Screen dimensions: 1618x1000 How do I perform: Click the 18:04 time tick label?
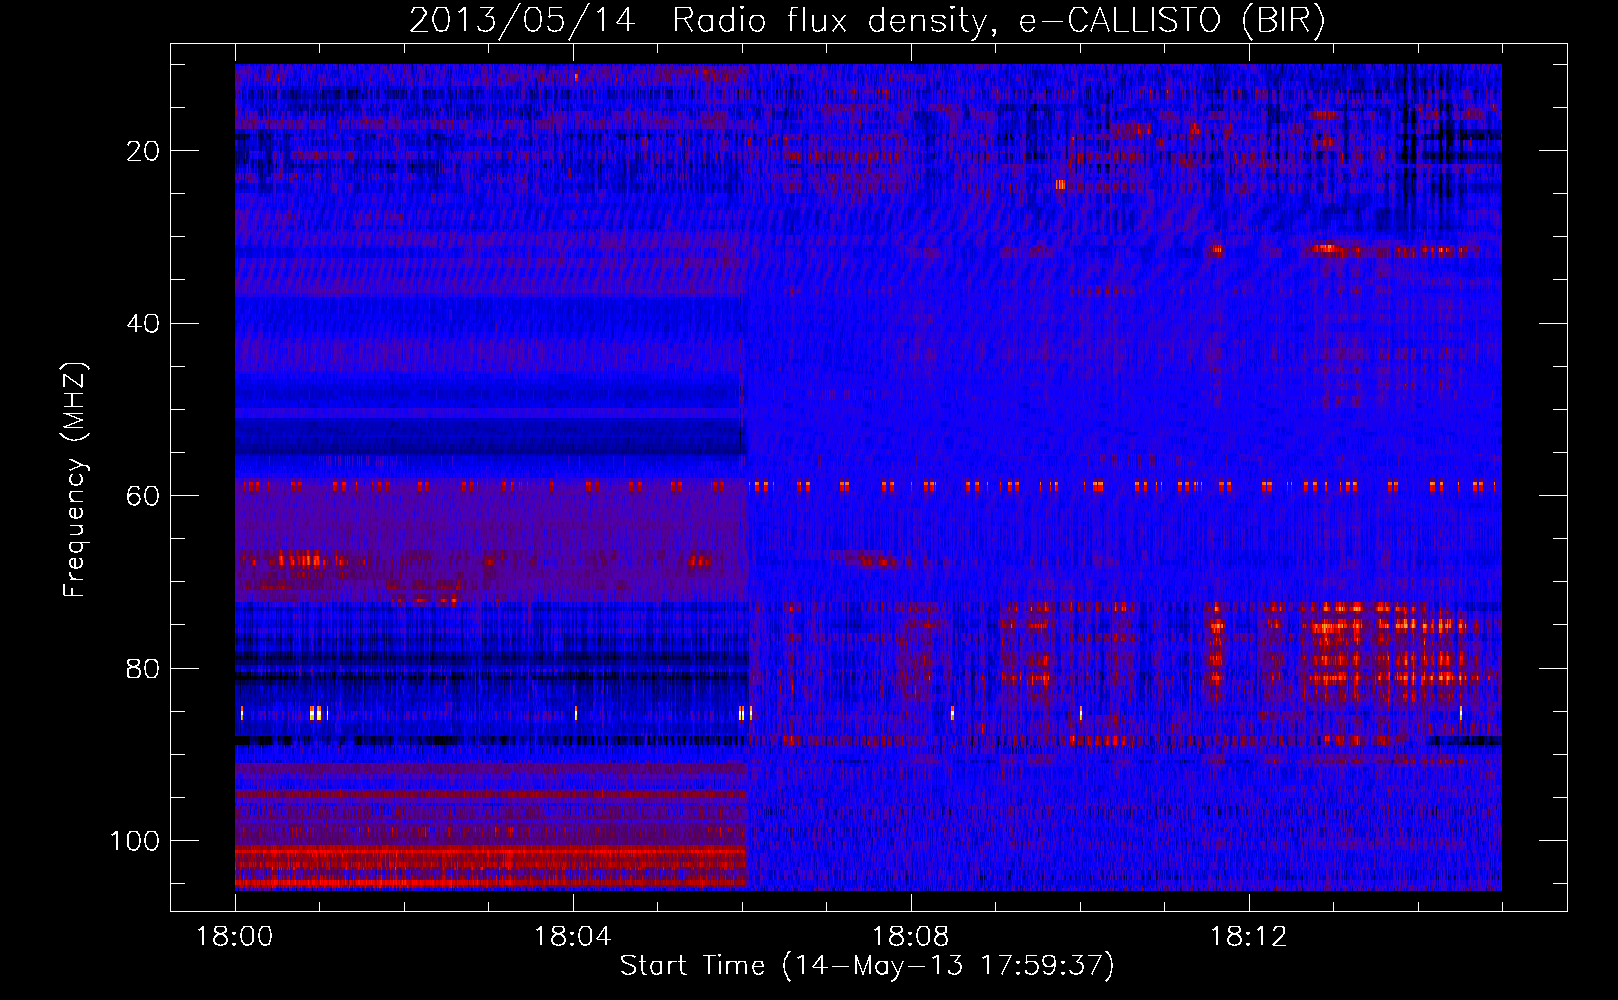pyautogui.click(x=572, y=937)
